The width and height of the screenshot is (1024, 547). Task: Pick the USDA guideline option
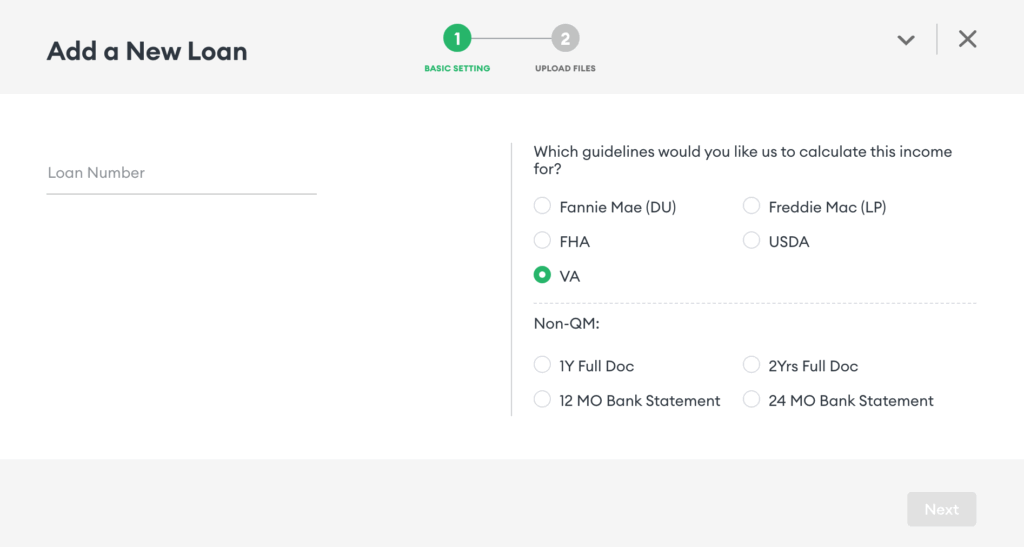[751, 241]
